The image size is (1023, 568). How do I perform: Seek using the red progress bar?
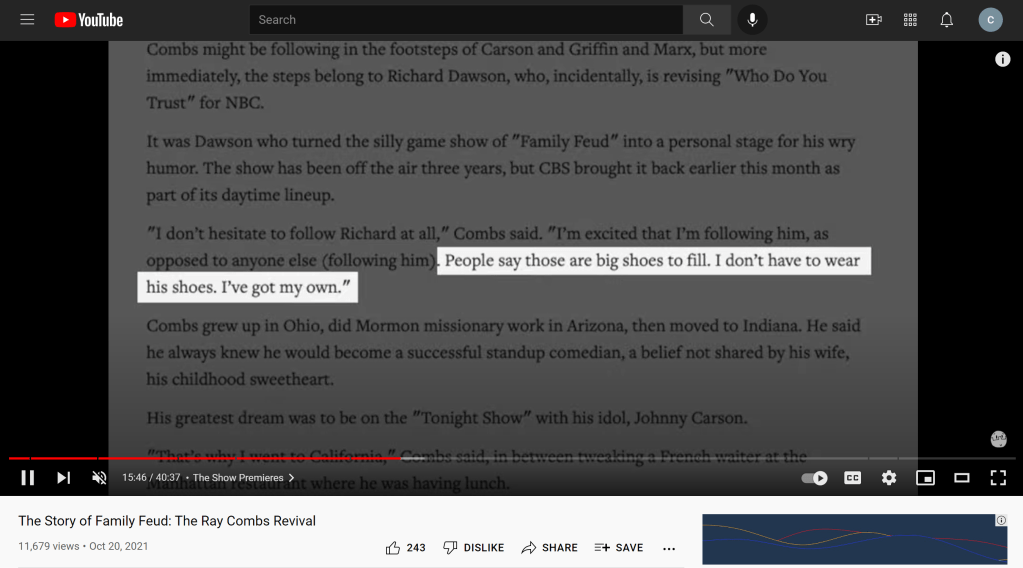coord(200,458)
